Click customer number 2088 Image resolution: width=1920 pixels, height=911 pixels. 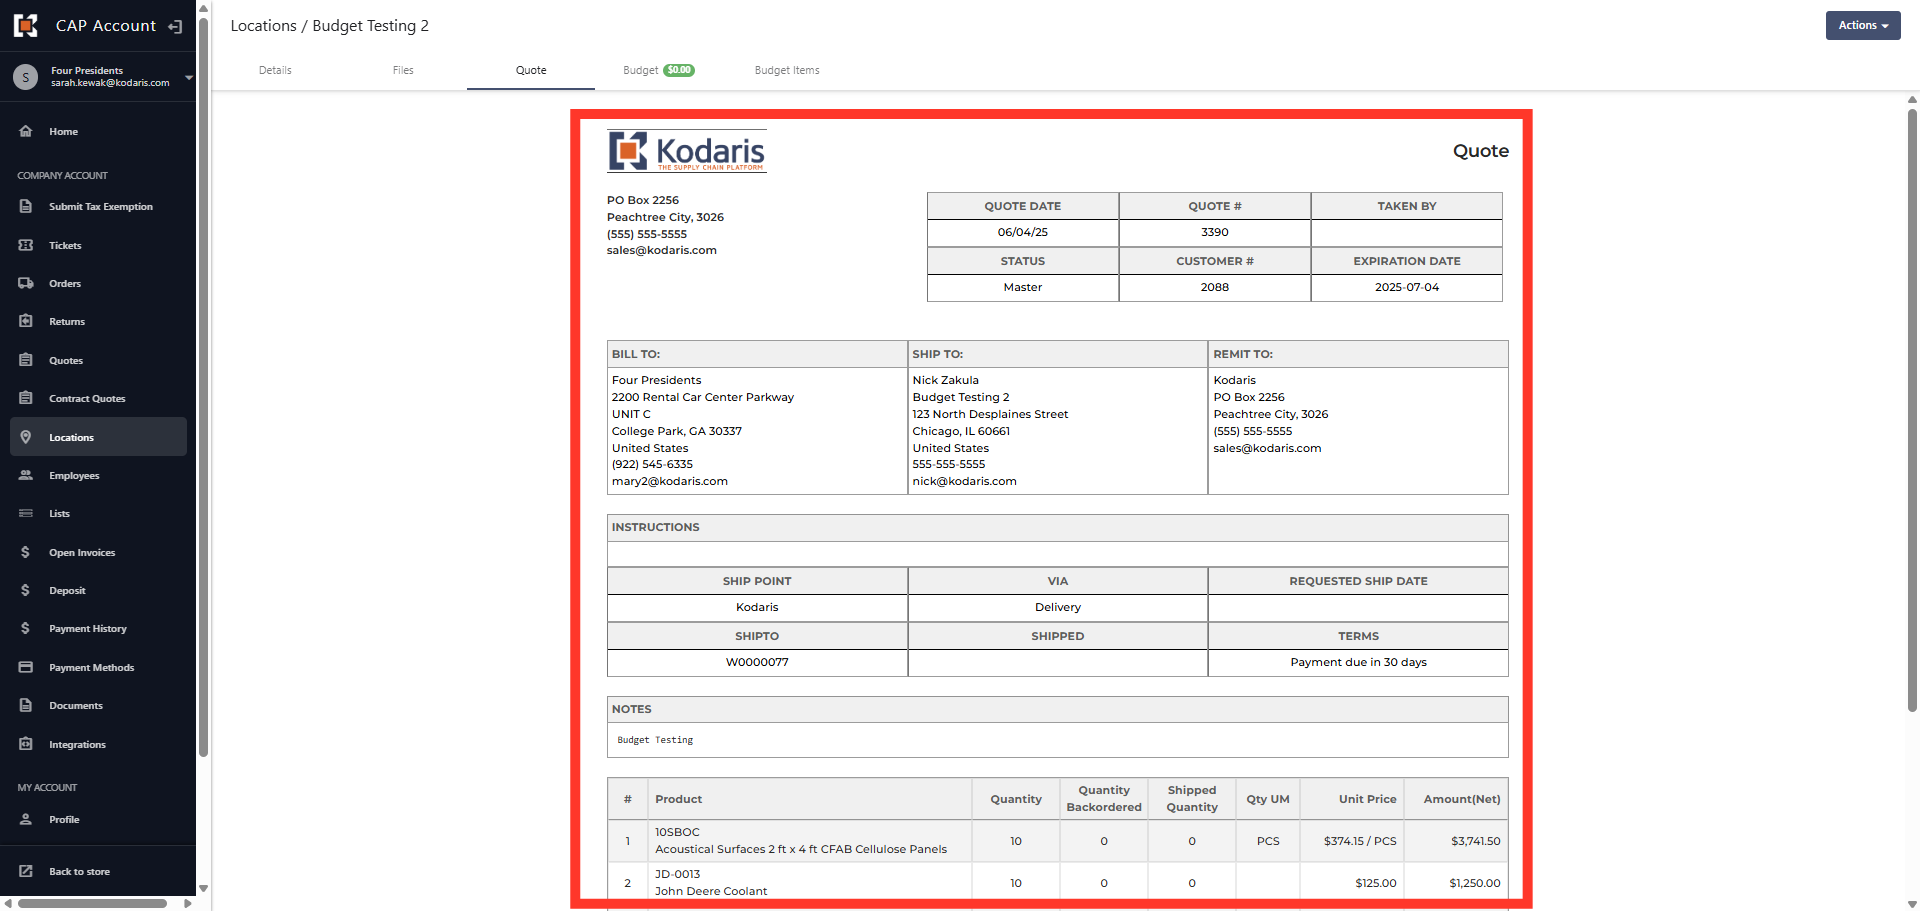(1215, 287)
